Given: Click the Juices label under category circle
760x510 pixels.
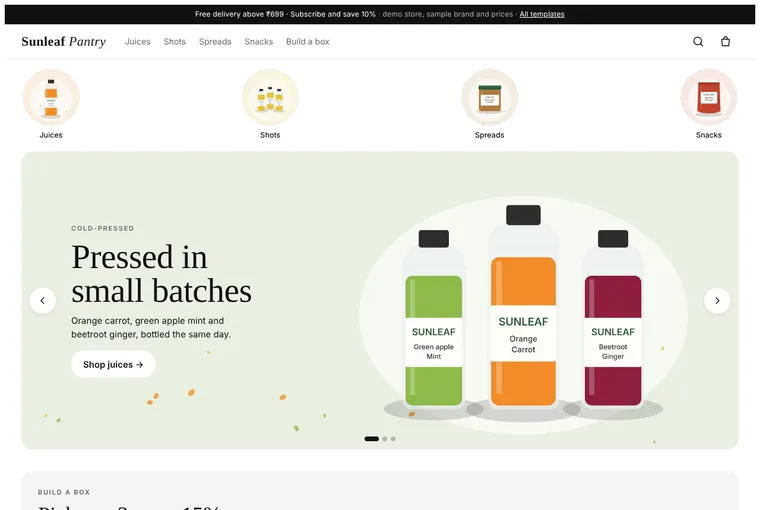Looking at the screenshot, I should [51, 135].
